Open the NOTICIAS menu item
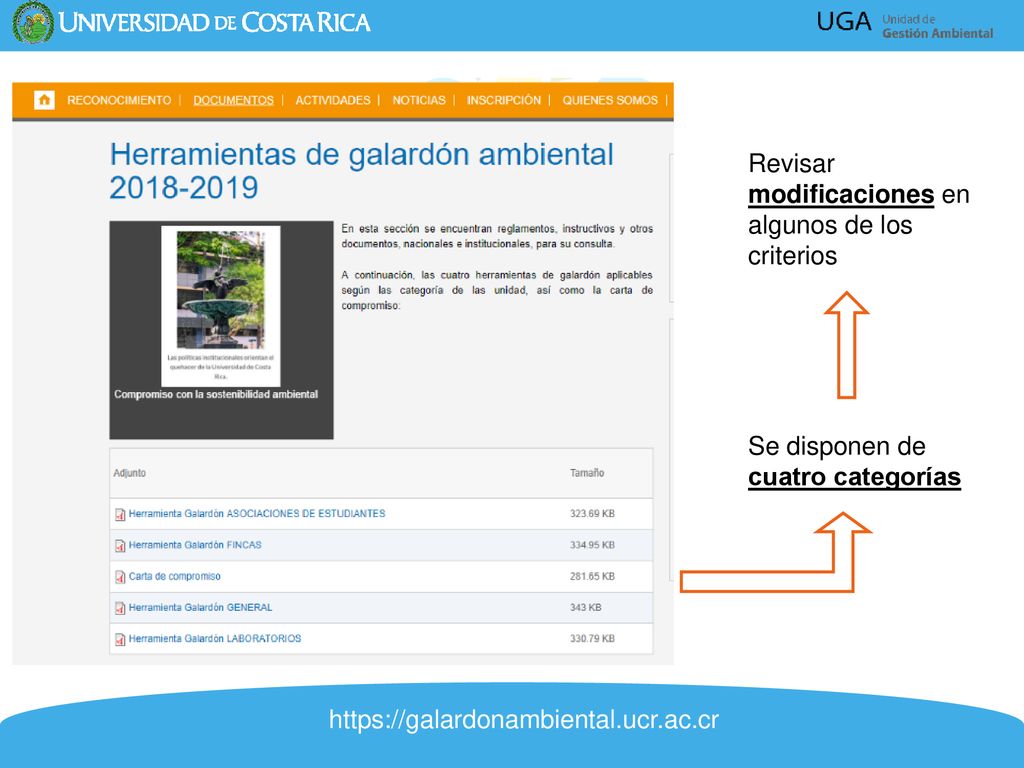 419,101
